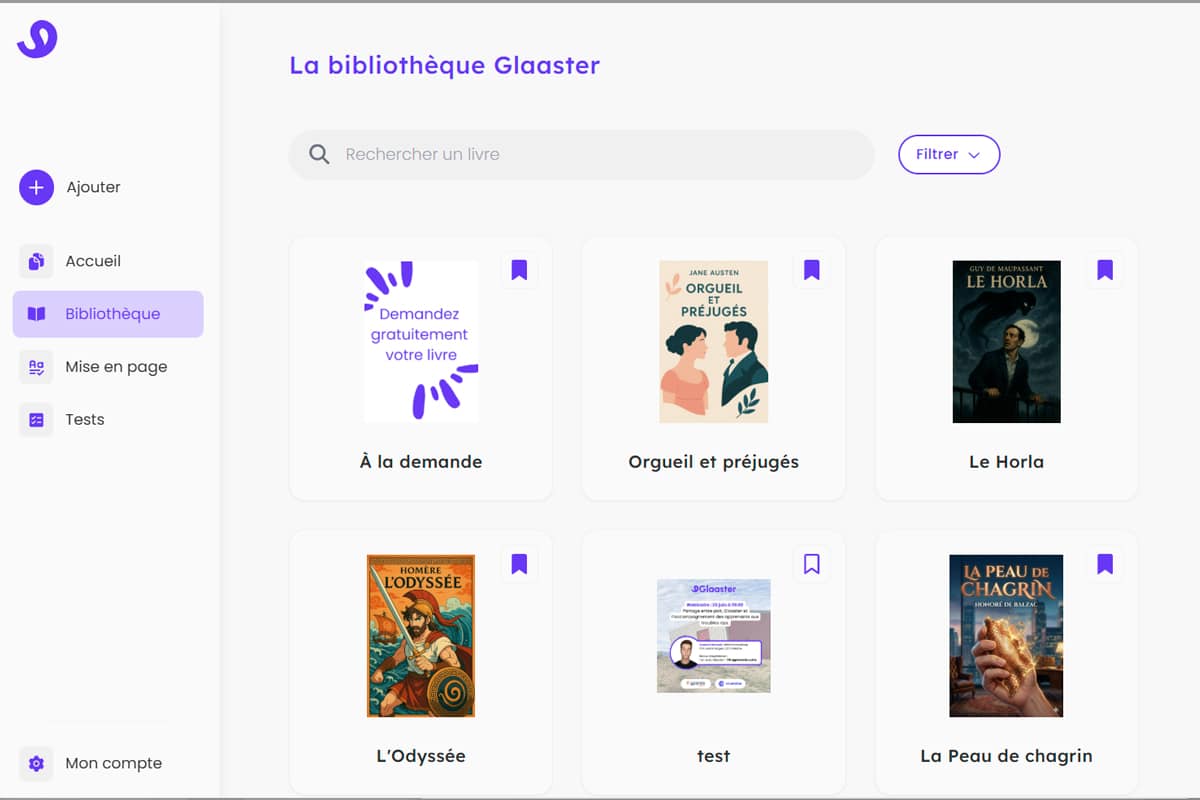Open the À la demande cover thumbnail
The image size is (1200, 800).
tap(421, 341)
